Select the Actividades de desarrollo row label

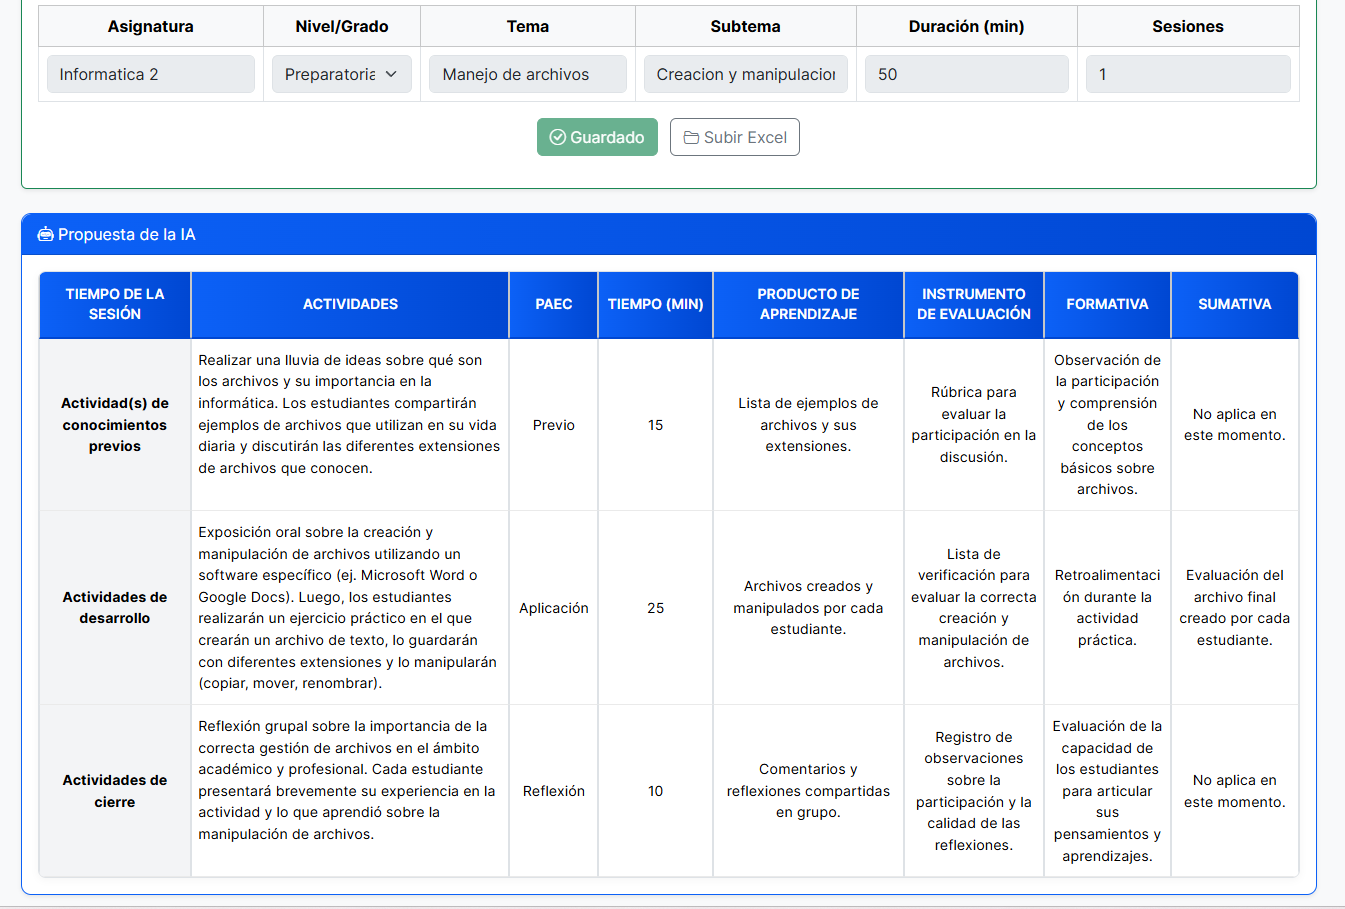pos(115,608)
